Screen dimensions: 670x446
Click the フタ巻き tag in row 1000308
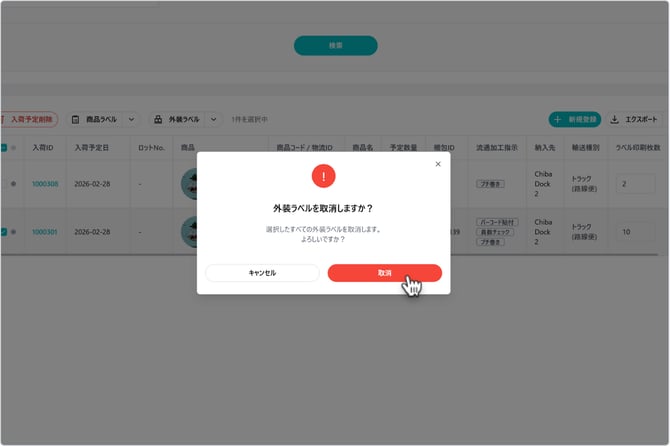point(491,184)
